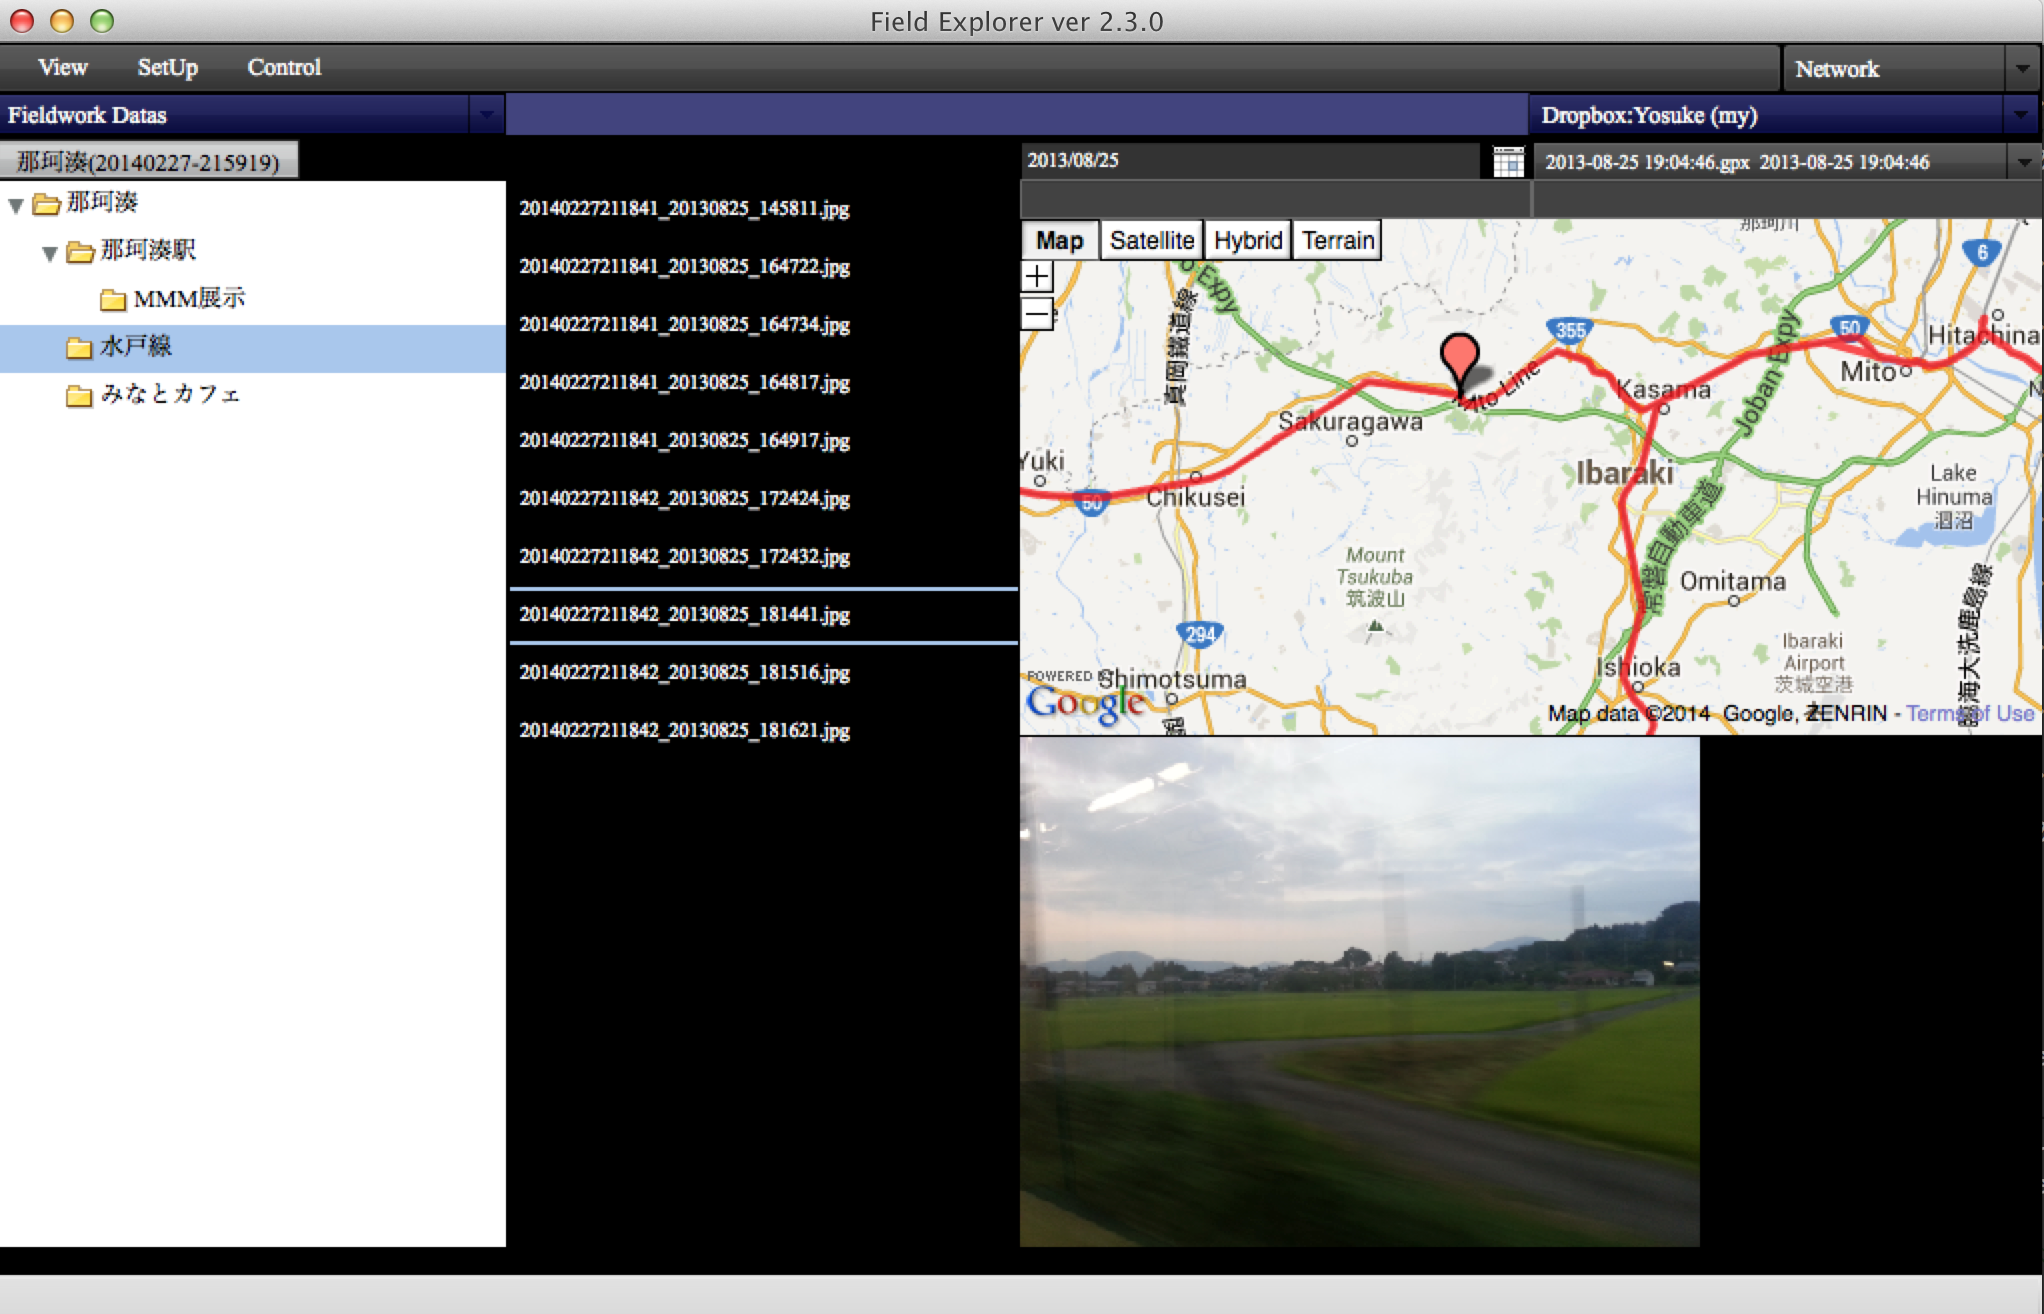Click the MMM展示 folder icon

(113, 299)
